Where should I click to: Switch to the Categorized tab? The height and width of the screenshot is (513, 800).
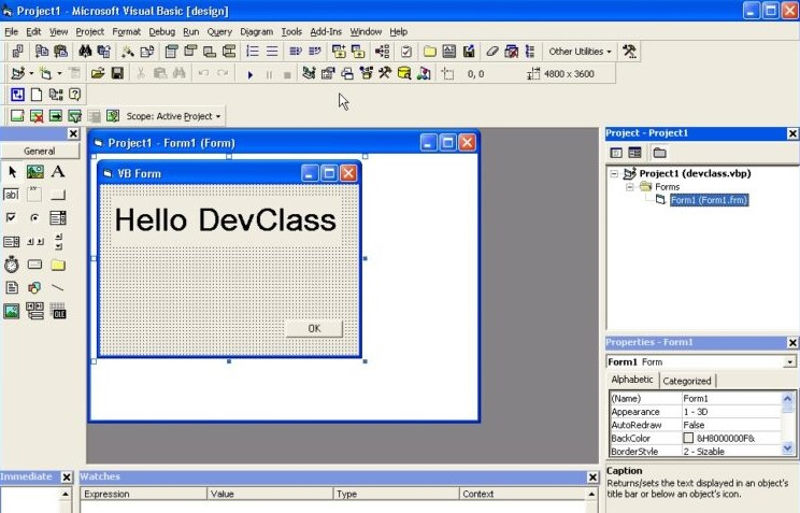pos(687,381)
